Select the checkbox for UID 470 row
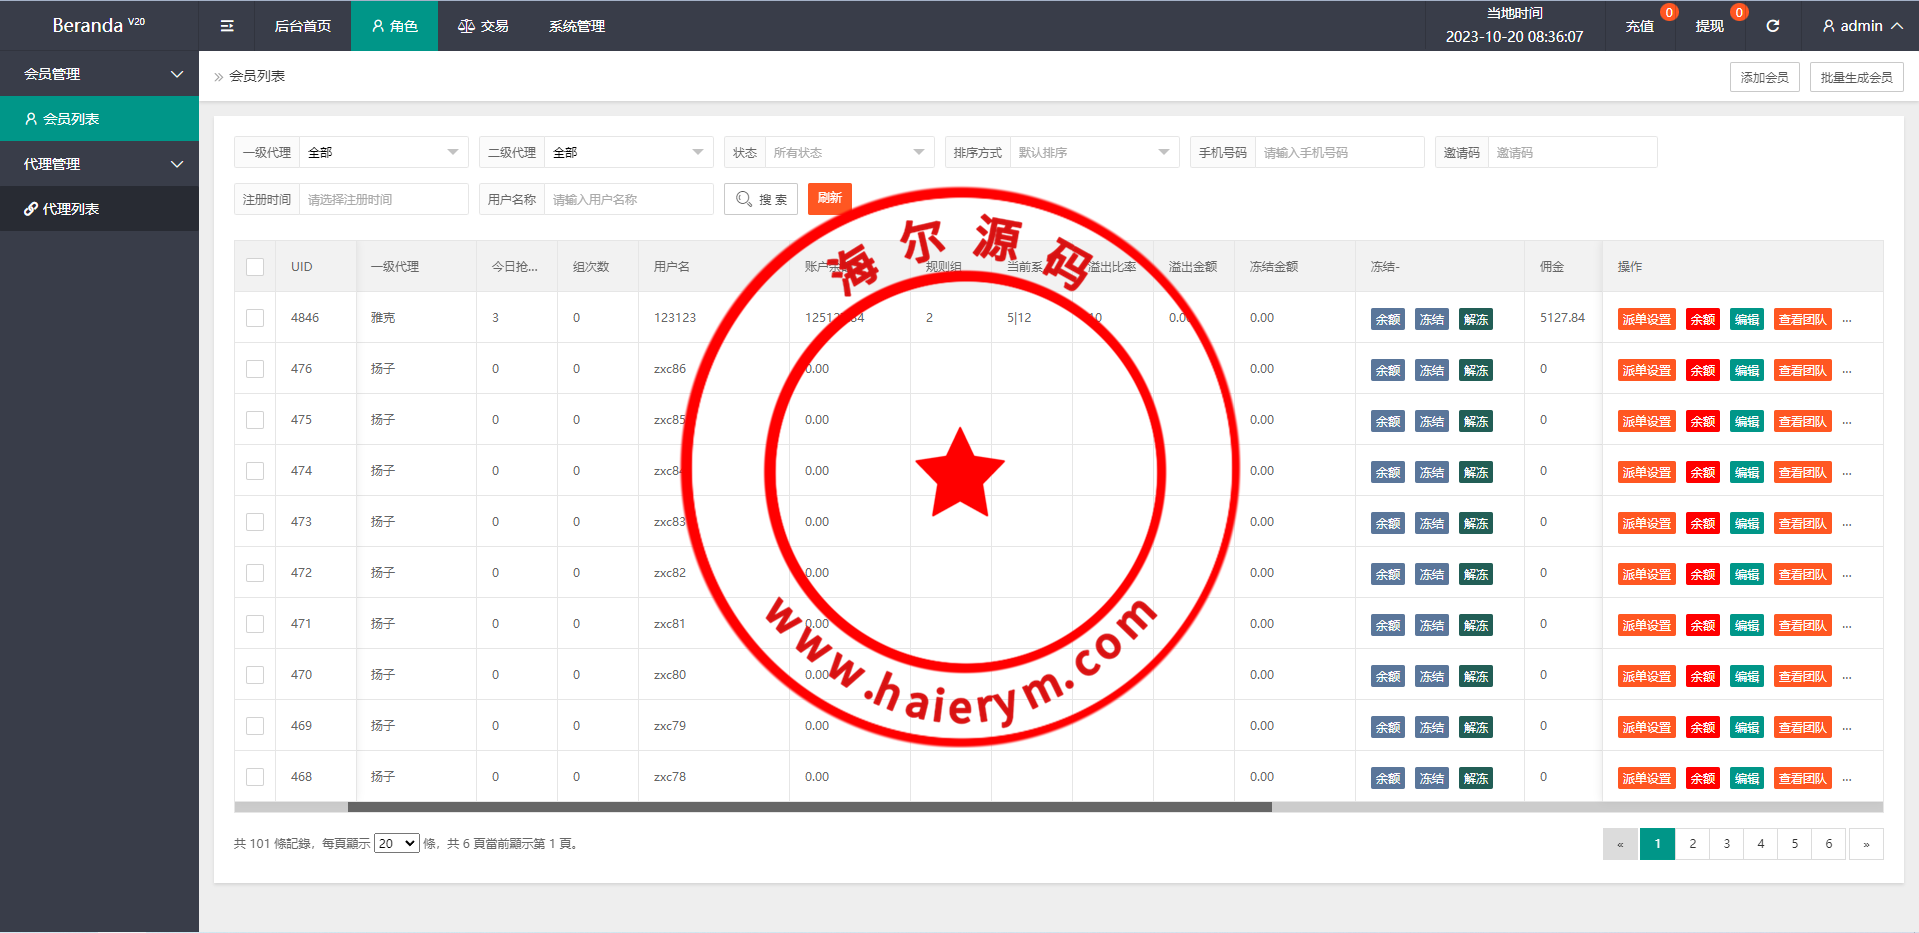 click(255, 675)
